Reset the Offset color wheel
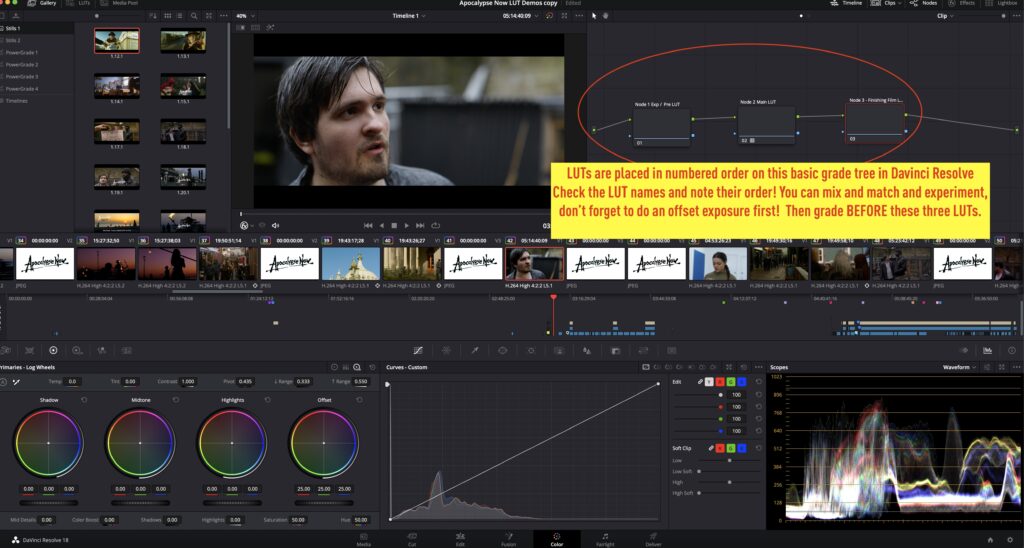The height and width of the screenshot is (548, 1024). tap(359, 400)
